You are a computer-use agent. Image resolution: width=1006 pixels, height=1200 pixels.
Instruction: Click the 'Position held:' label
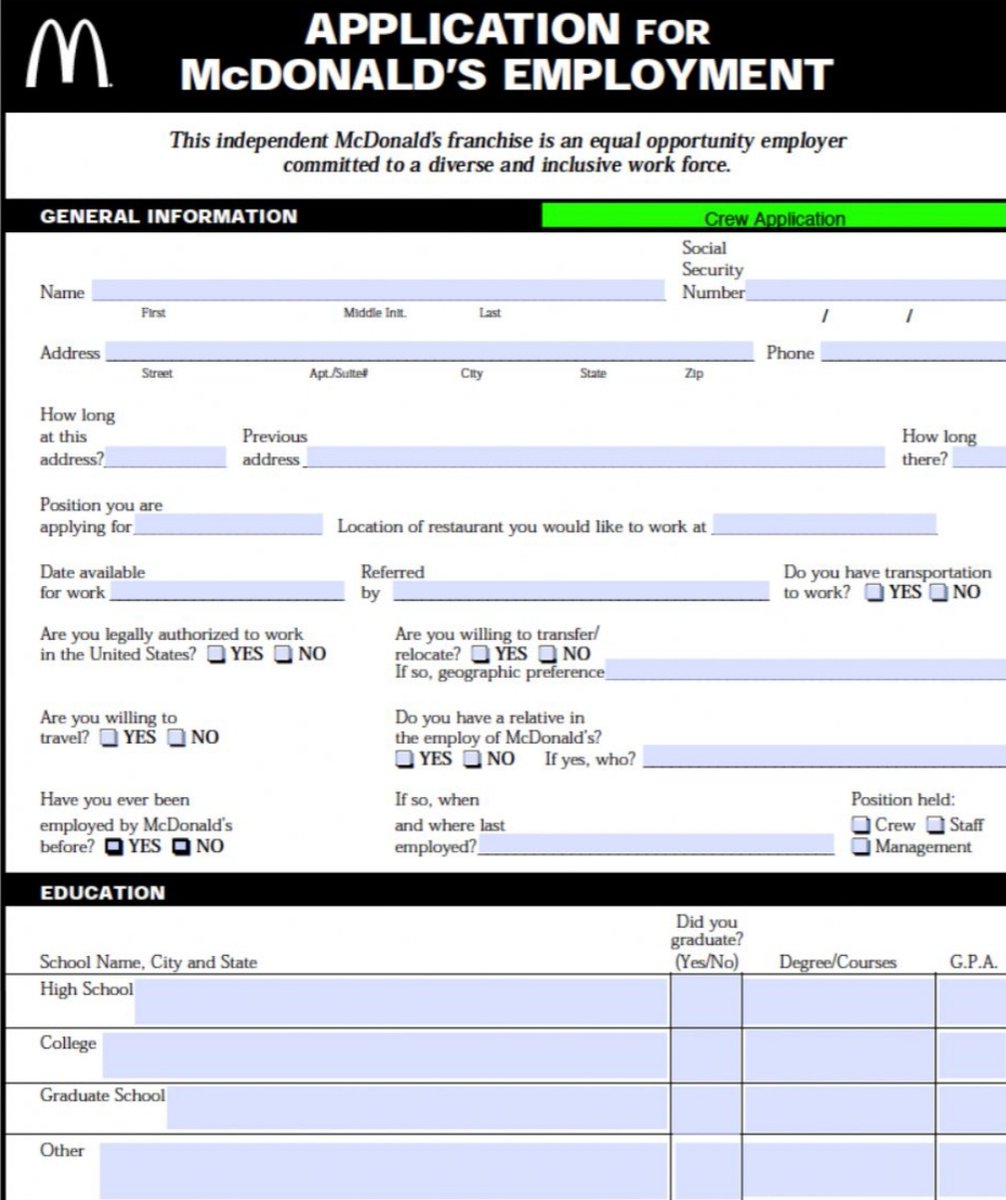point(903,799)
